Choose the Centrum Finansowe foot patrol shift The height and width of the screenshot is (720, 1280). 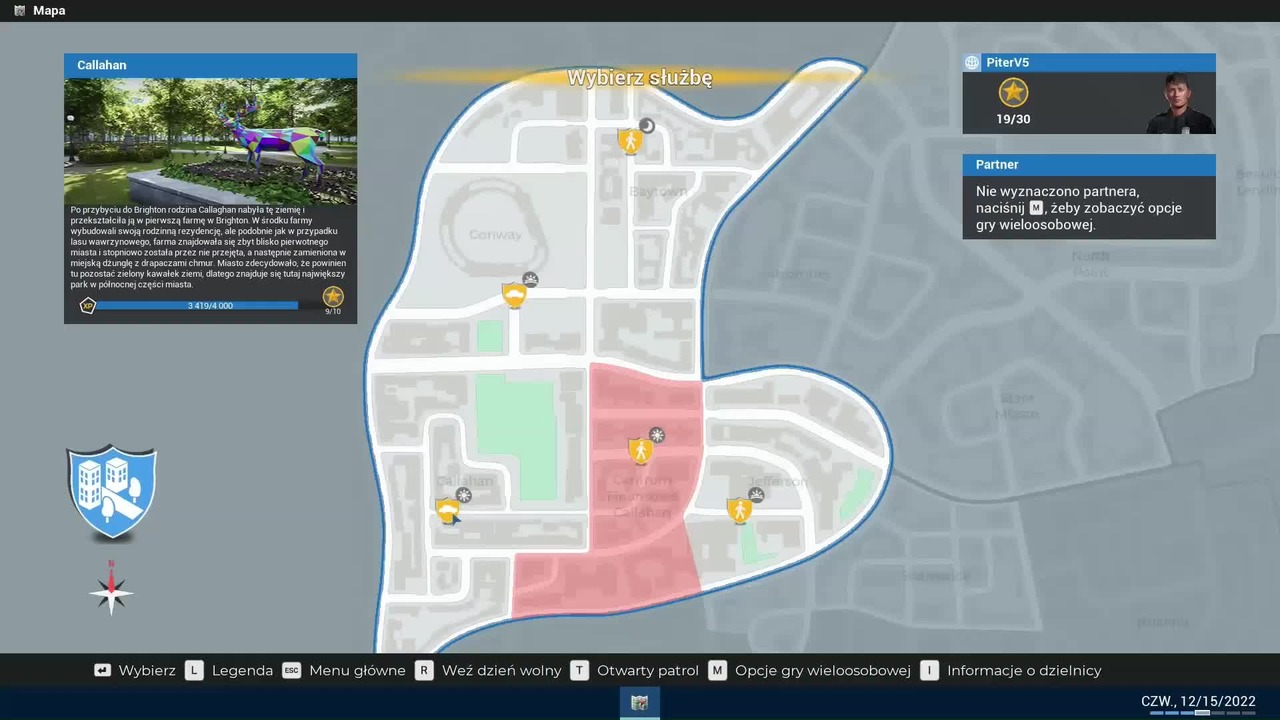click(640, 450)
